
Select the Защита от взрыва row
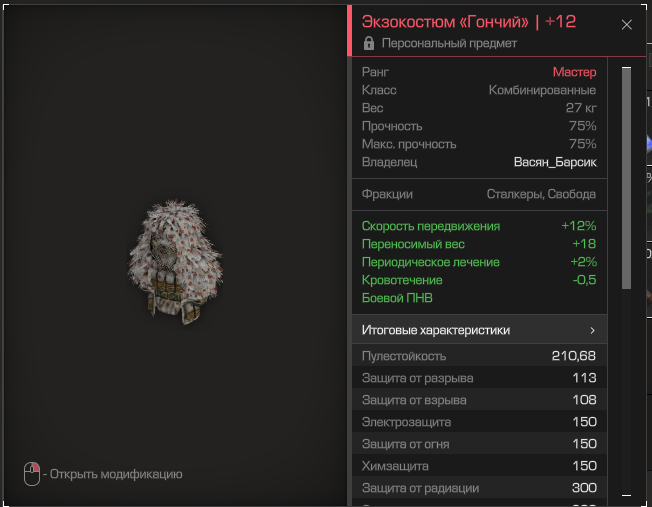click(479, 400)
